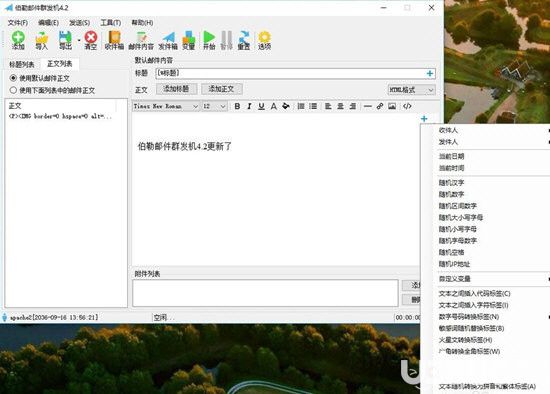Choose 当前时间 from the popup menu
550x394 pixels.
tap(451, 168)
